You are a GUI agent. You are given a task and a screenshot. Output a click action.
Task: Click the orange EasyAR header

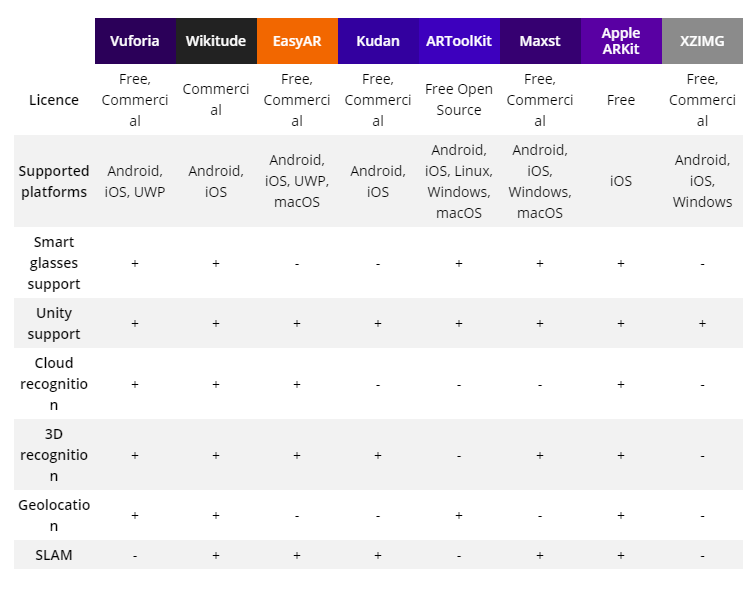point(298,41)
